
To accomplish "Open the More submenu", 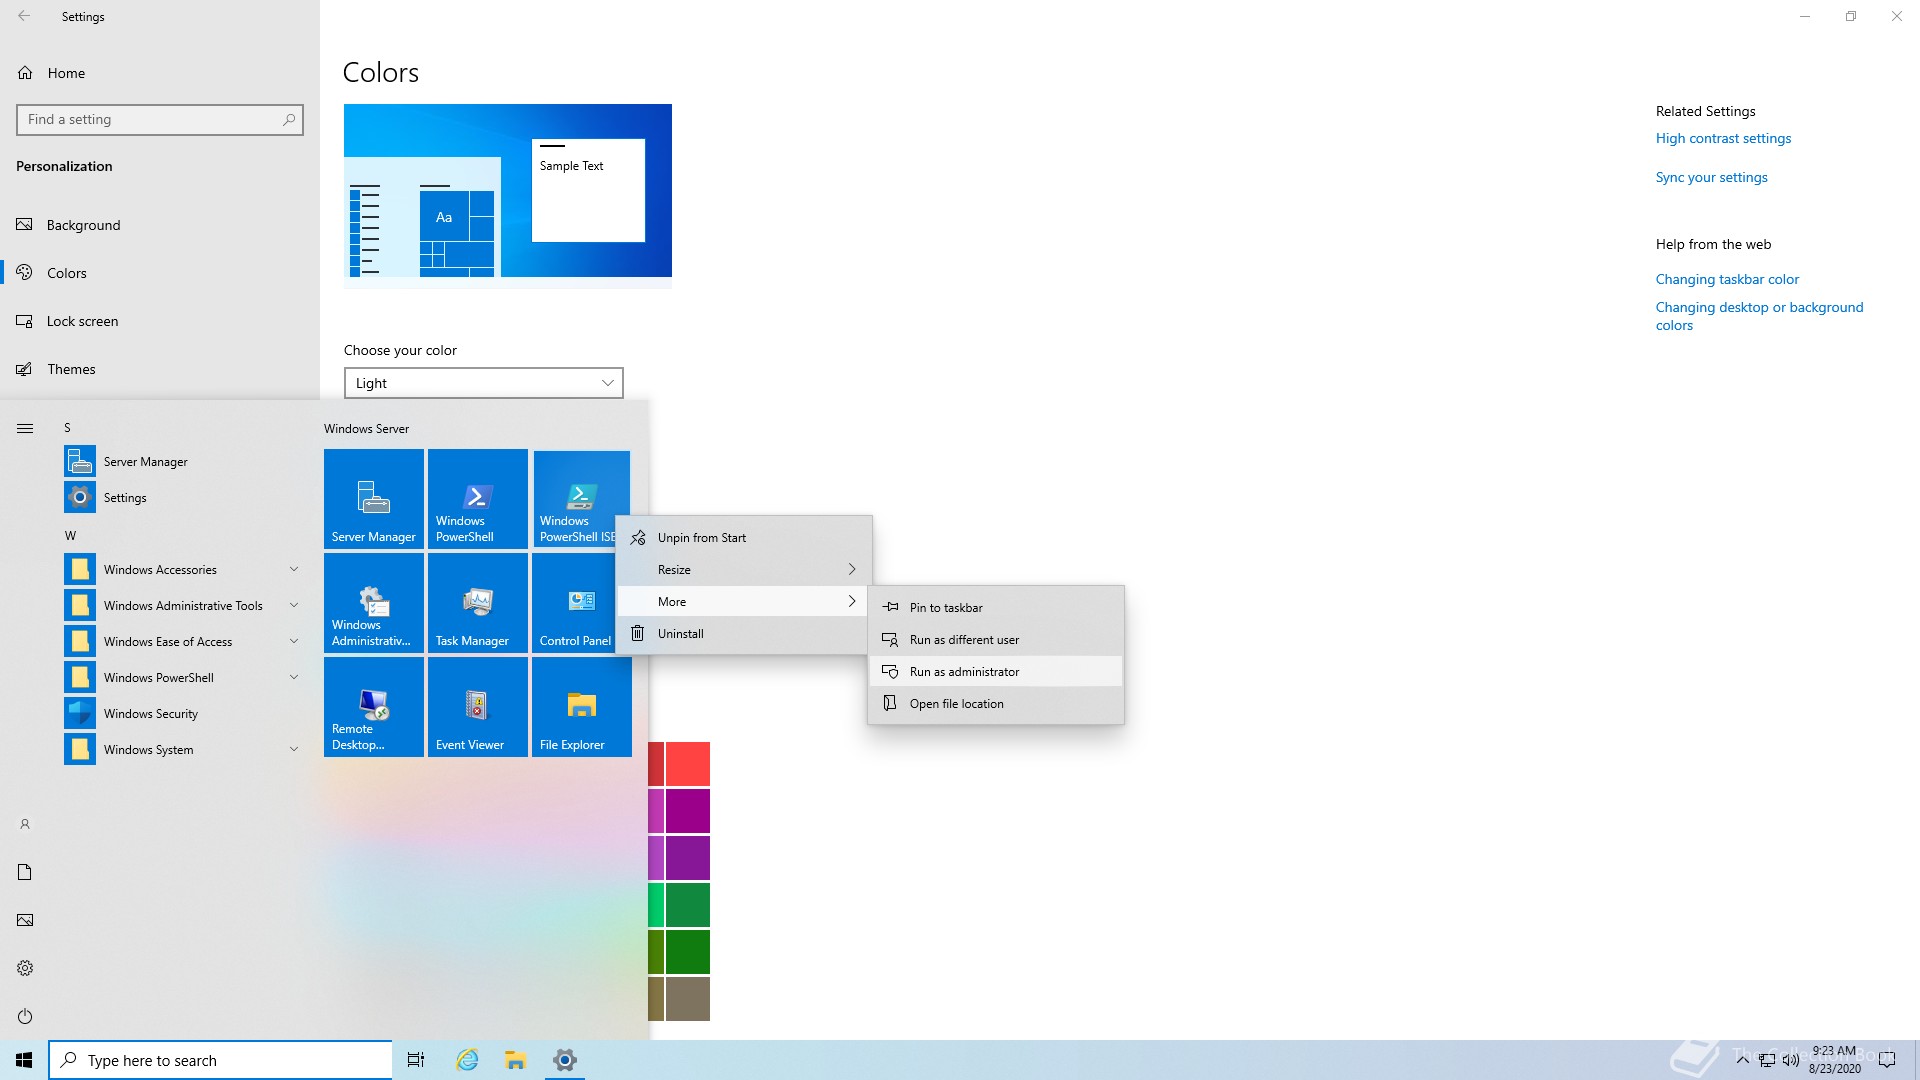I will point(743,601).
